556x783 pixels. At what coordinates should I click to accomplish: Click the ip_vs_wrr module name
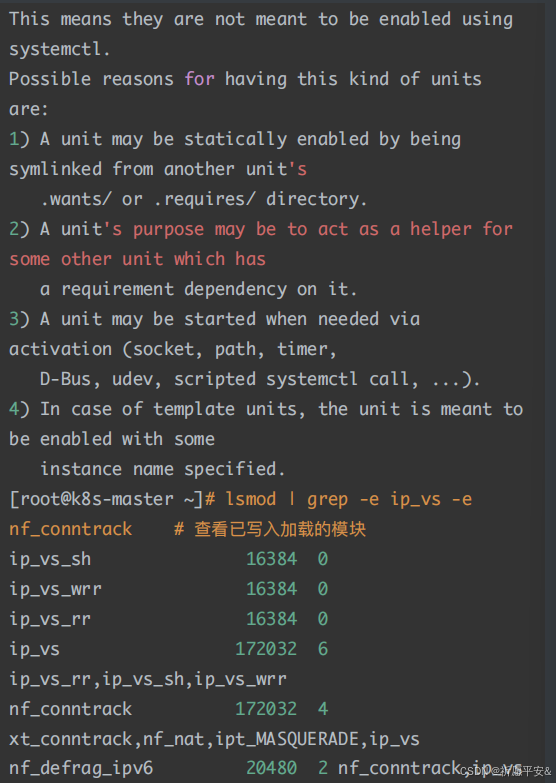[55, 589]
